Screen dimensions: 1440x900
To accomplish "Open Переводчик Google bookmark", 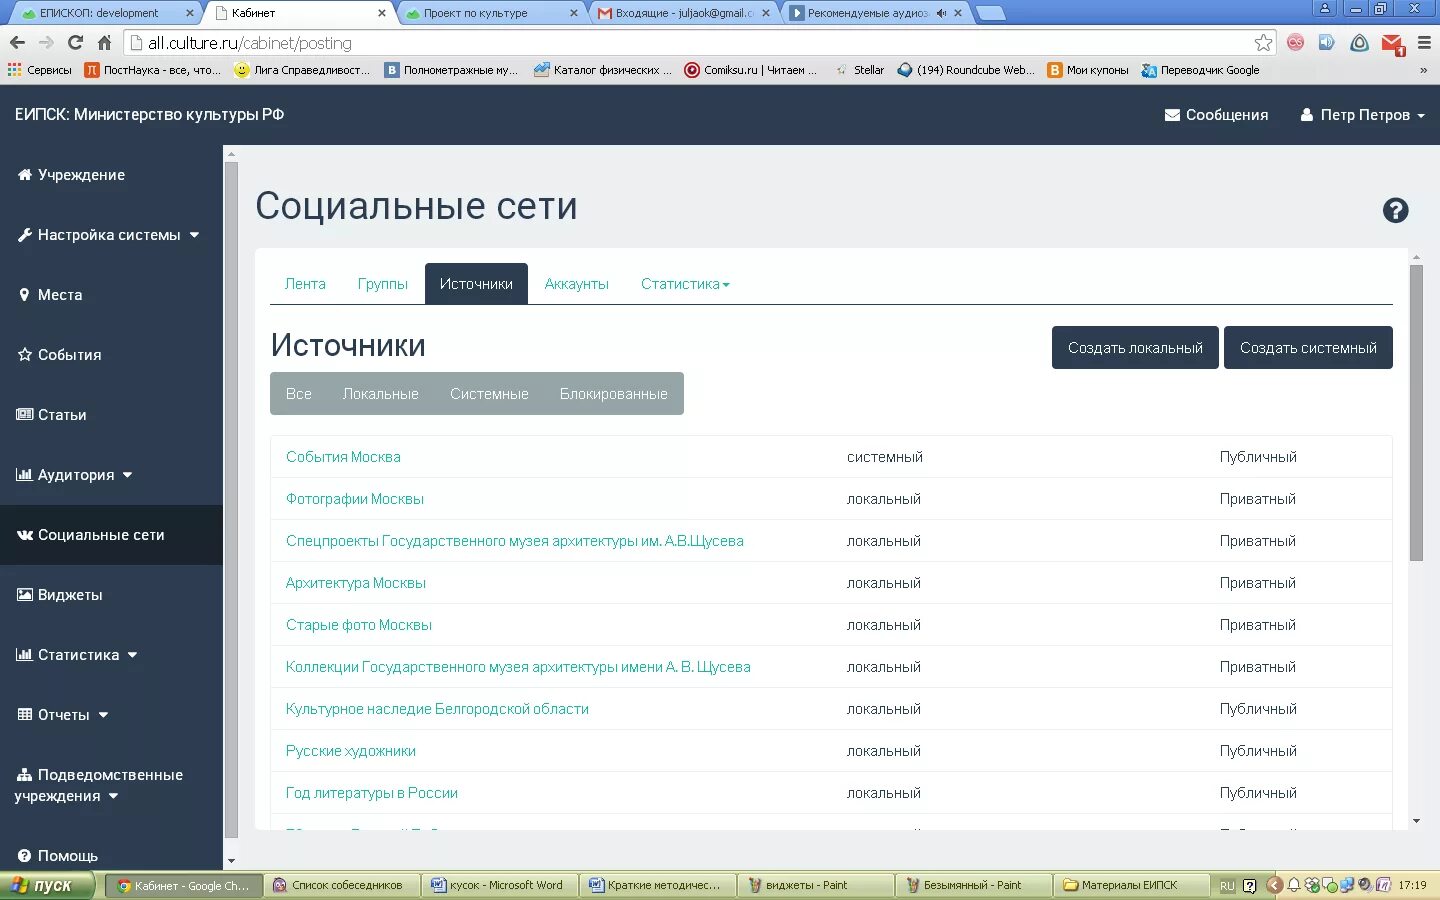I will [x=1200, y=70].
